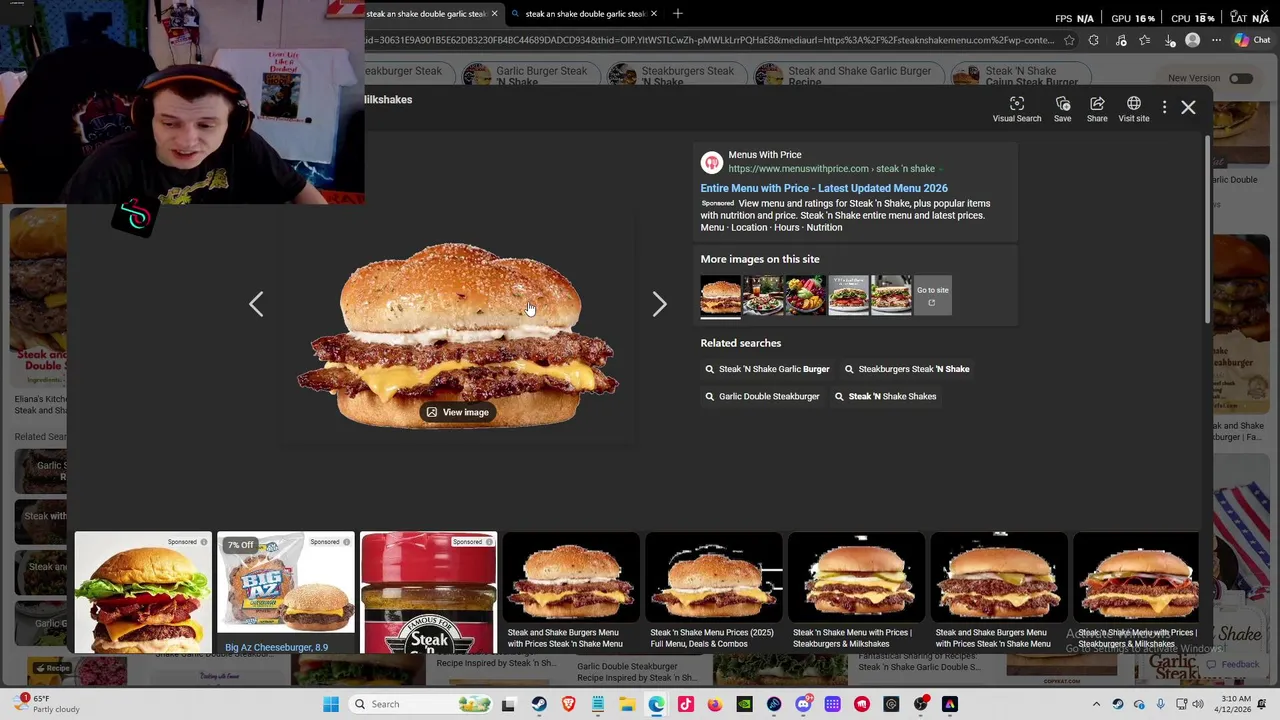
Task: Click the taskbar Search box
Action: 419,704
